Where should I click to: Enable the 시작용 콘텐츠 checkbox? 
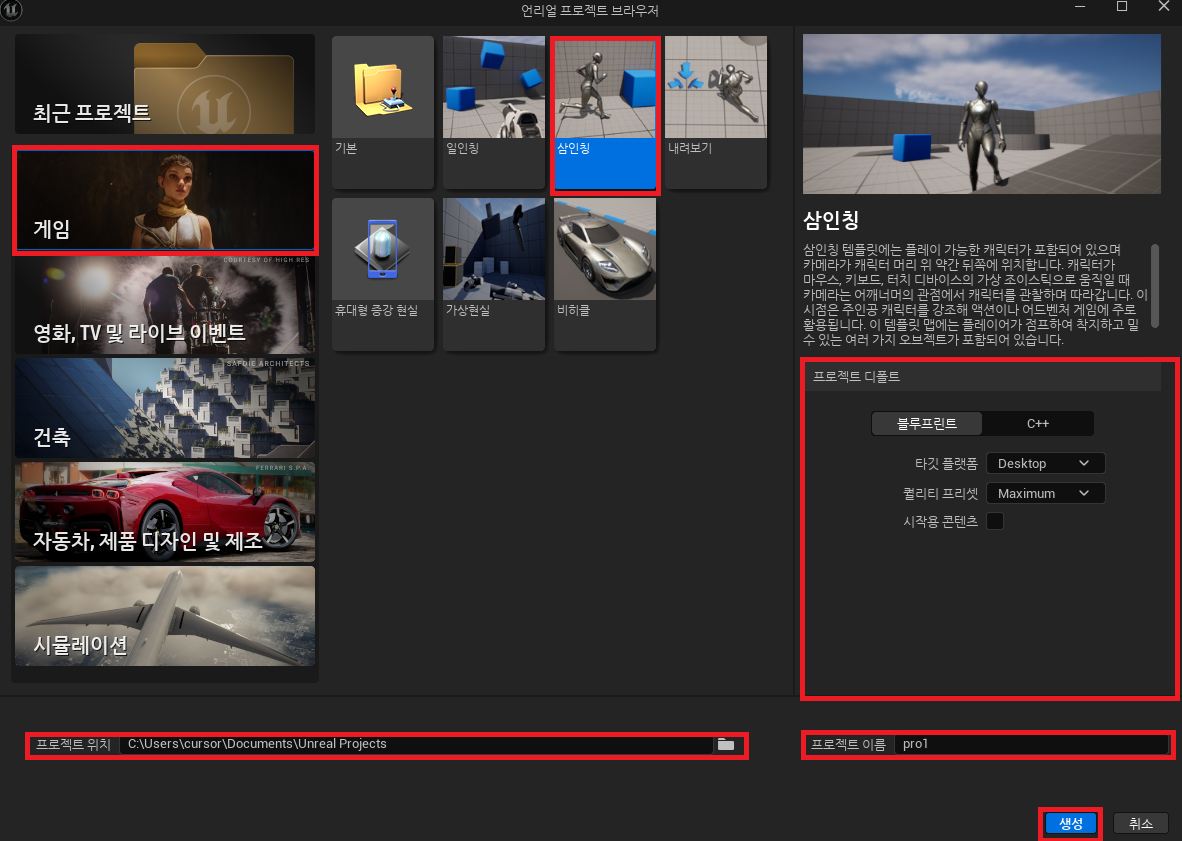click(995, 521)
